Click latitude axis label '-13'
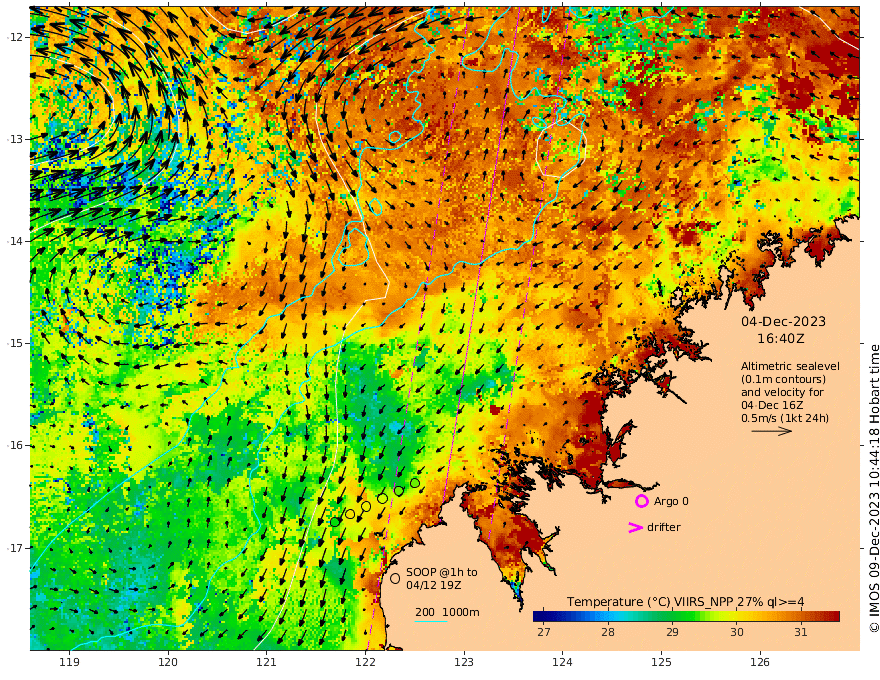Viewport: 880px width, 680px height. [15, 139]
